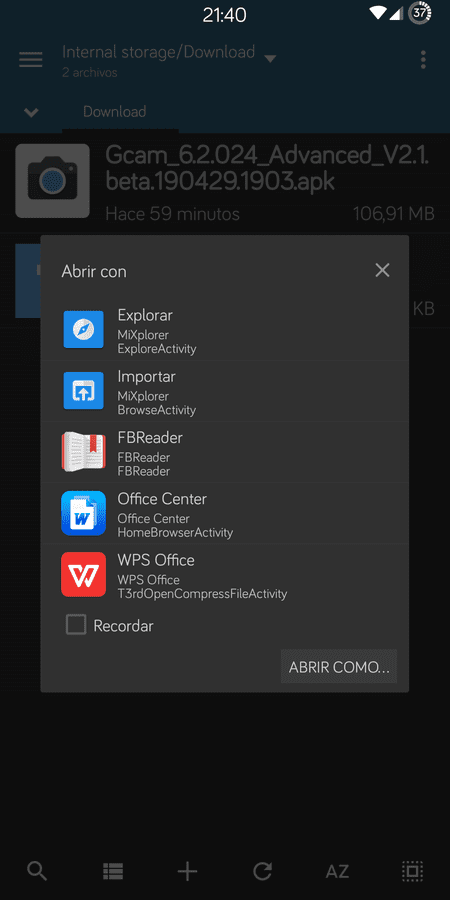Tap the battery 37 indicator

[x=420, y=13]
